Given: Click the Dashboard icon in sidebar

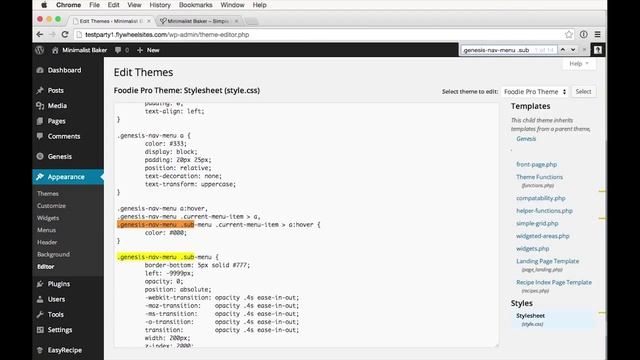Looking at the screenshot, I should 40,70.
